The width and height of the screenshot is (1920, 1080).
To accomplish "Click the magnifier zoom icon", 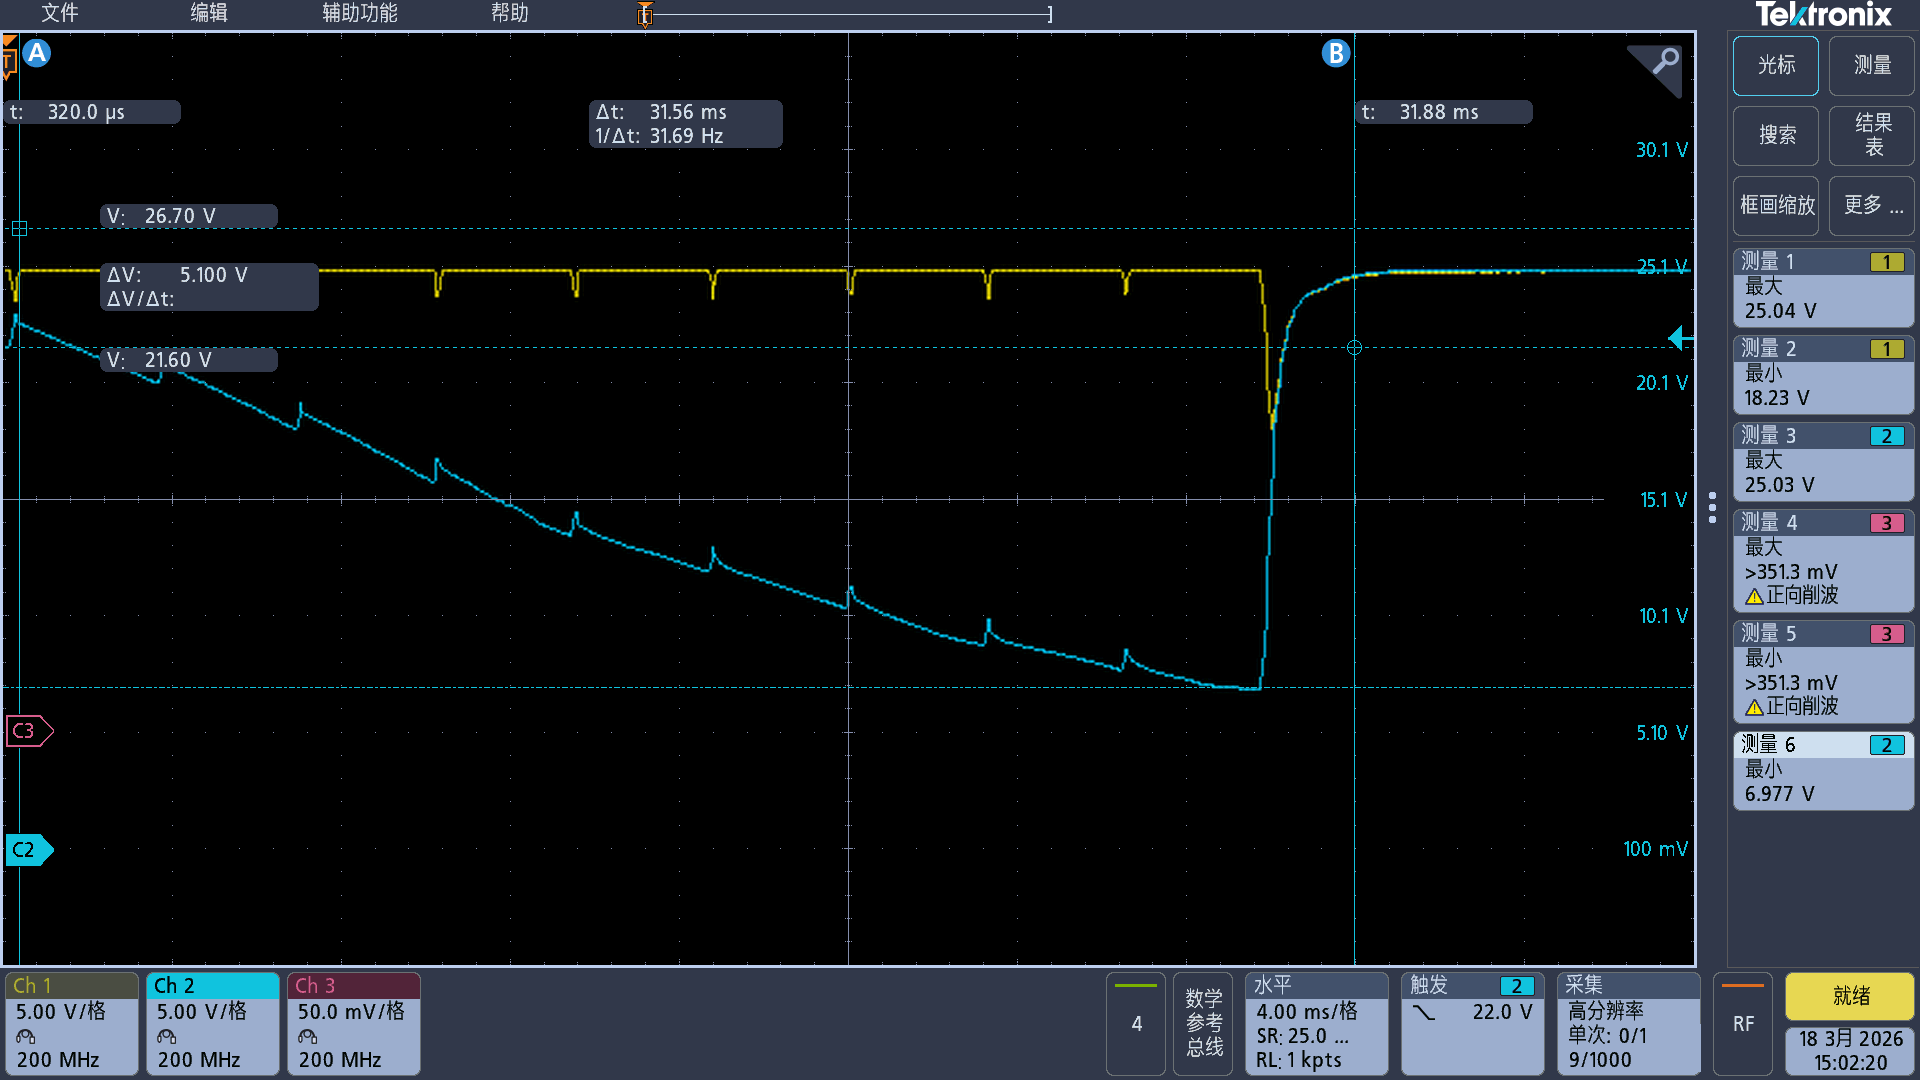I will pos(1662,64).
